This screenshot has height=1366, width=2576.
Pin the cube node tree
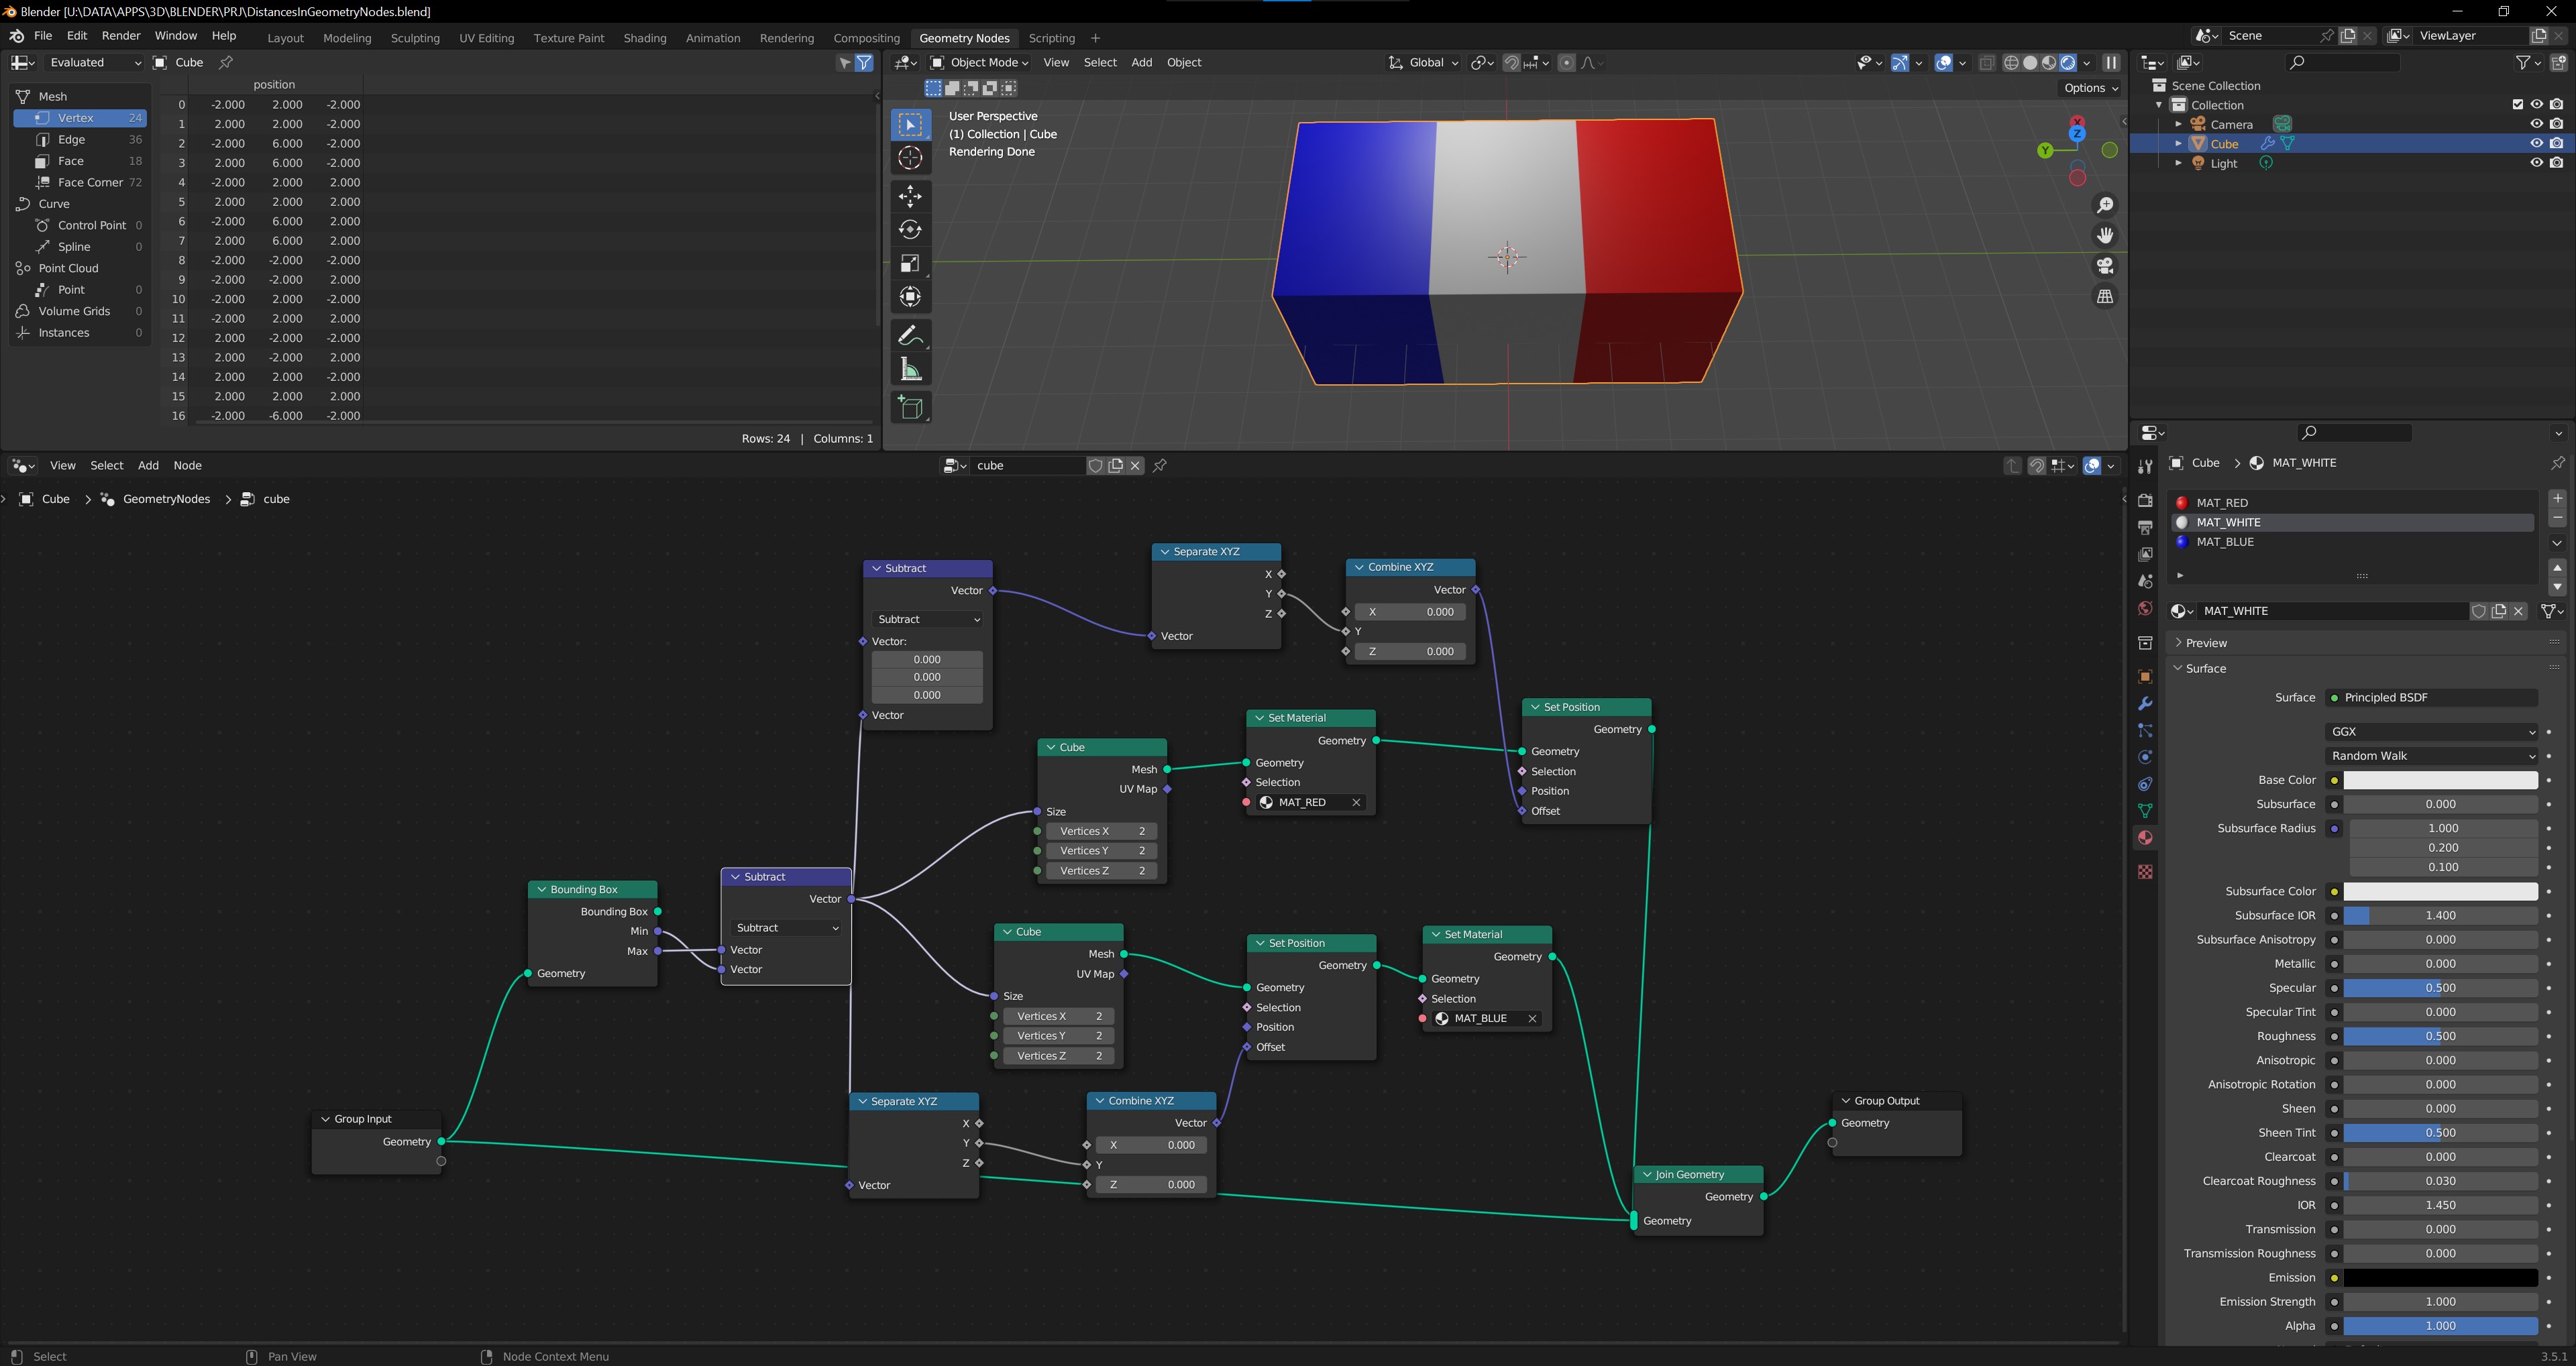point(1160,466)
